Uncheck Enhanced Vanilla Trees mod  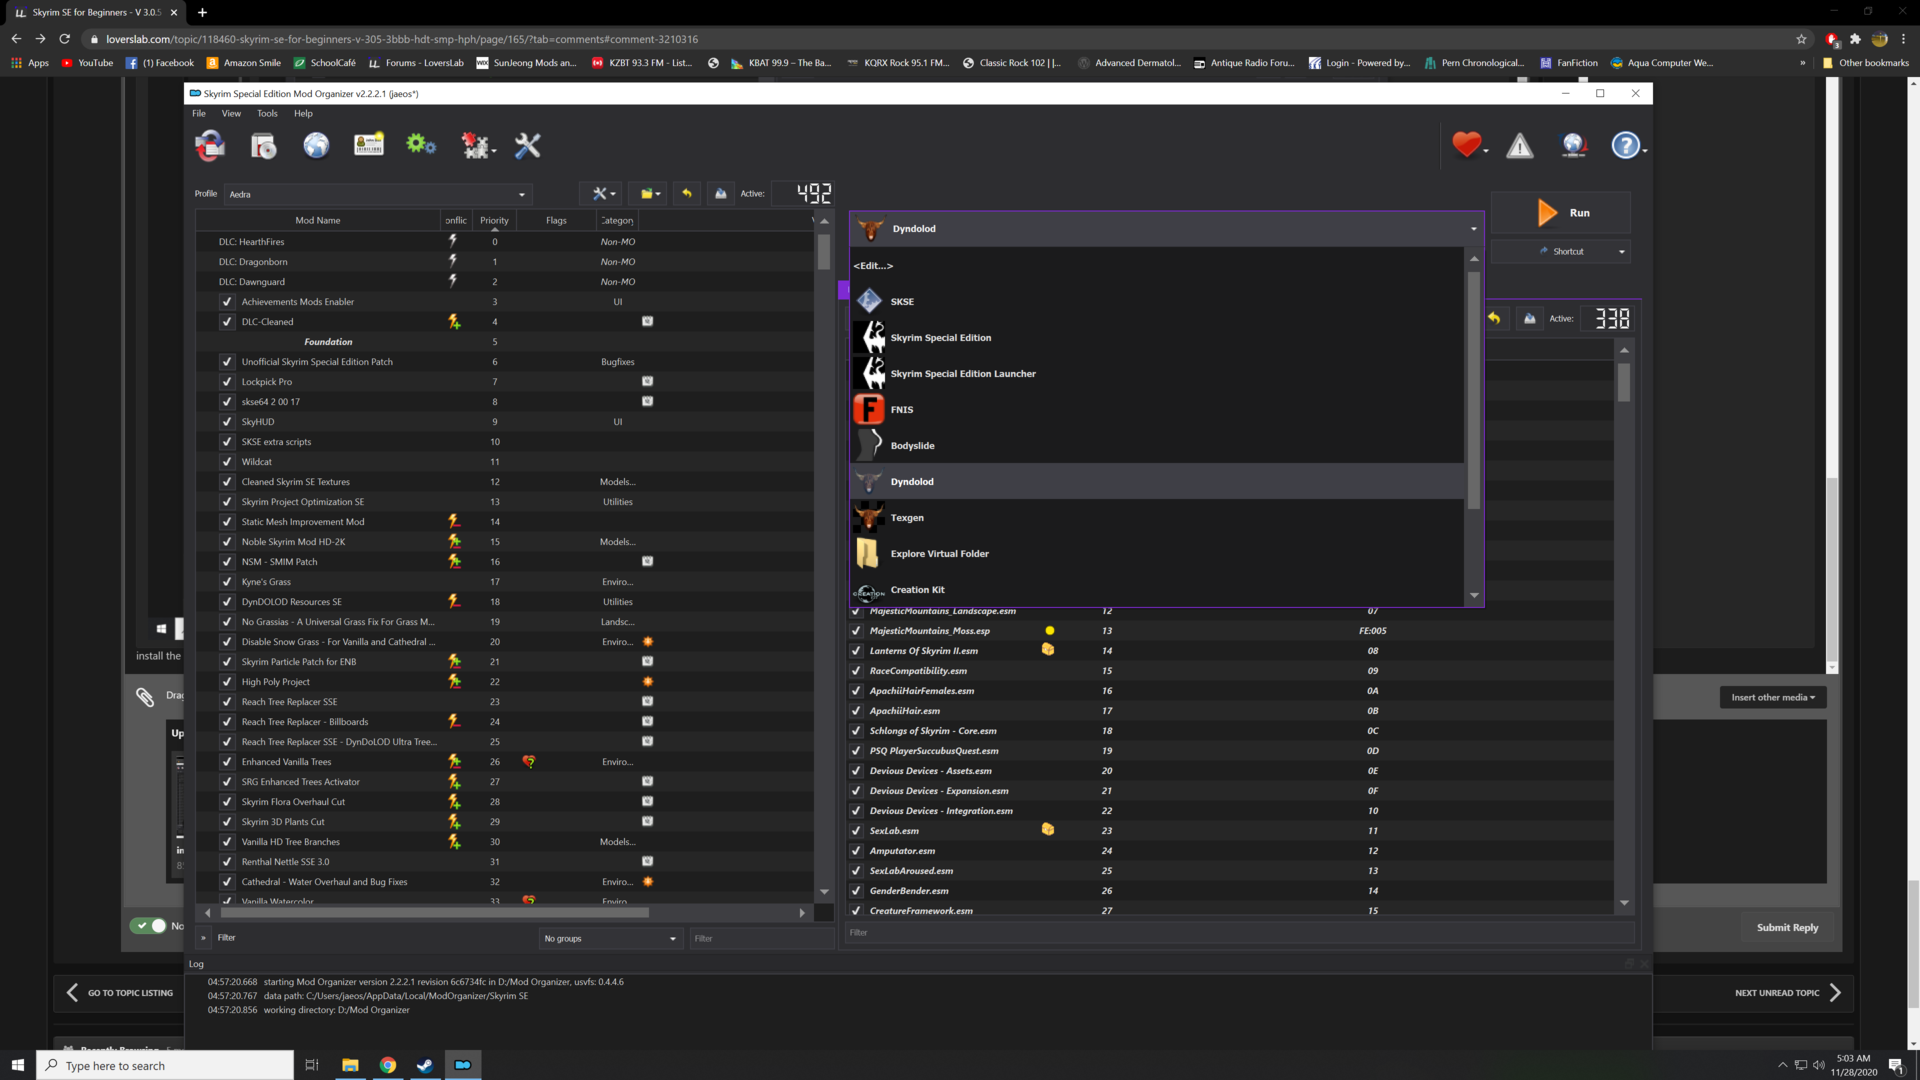tap(227, 761)
